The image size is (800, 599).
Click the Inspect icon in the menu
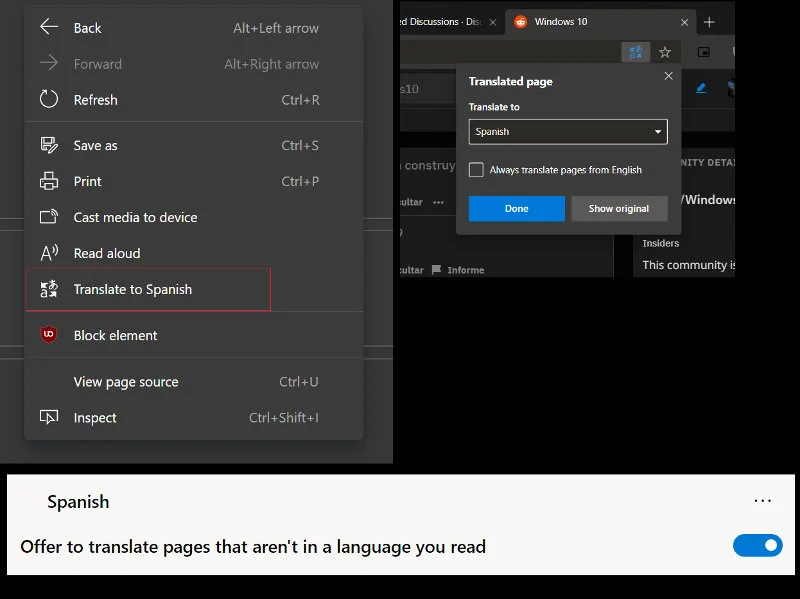coord(48,417)
